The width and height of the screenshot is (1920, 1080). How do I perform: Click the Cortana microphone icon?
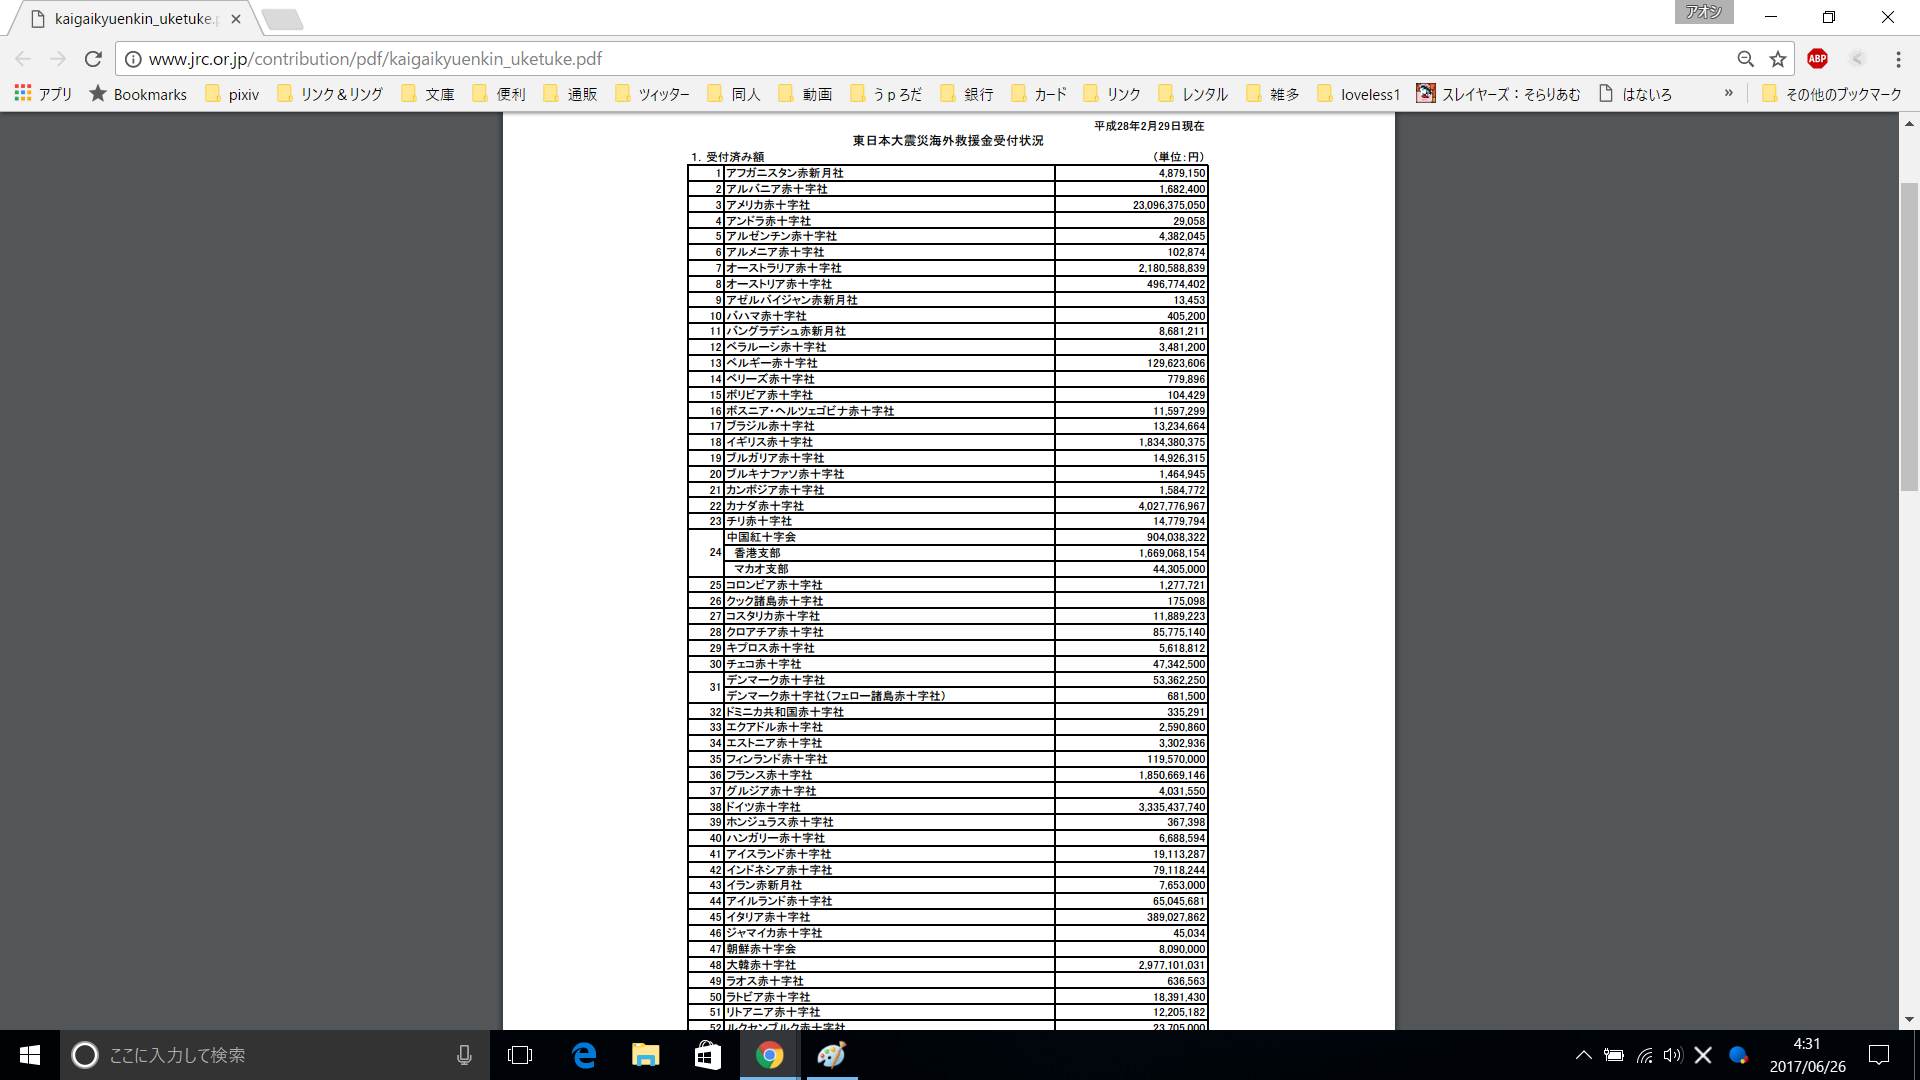click(464, 1055)
